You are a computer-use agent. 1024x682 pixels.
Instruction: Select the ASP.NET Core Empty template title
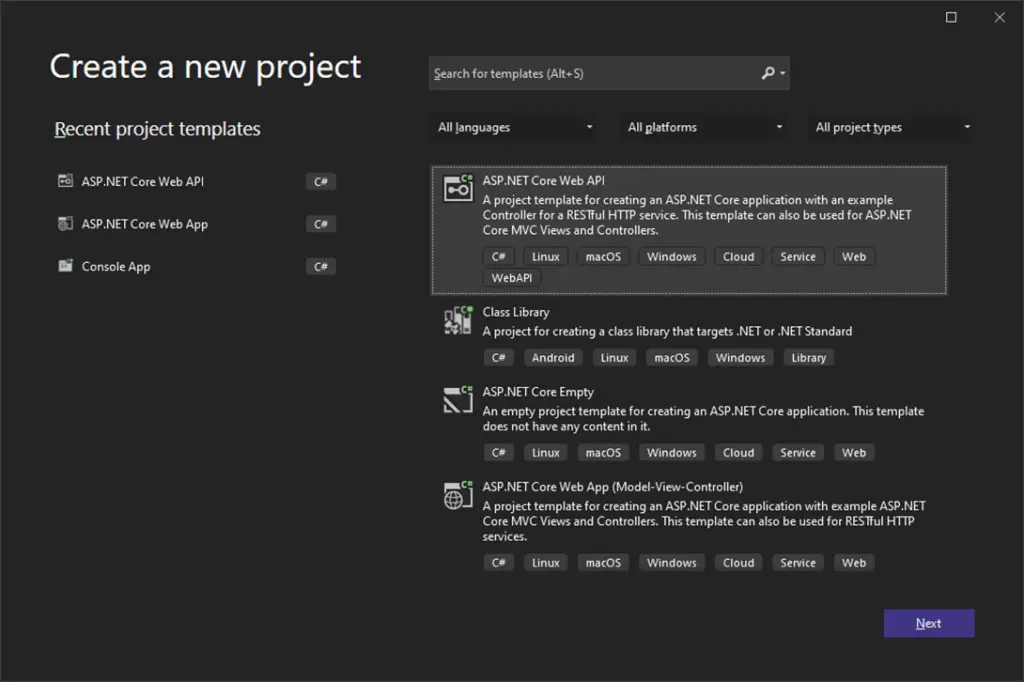[538, 392]
